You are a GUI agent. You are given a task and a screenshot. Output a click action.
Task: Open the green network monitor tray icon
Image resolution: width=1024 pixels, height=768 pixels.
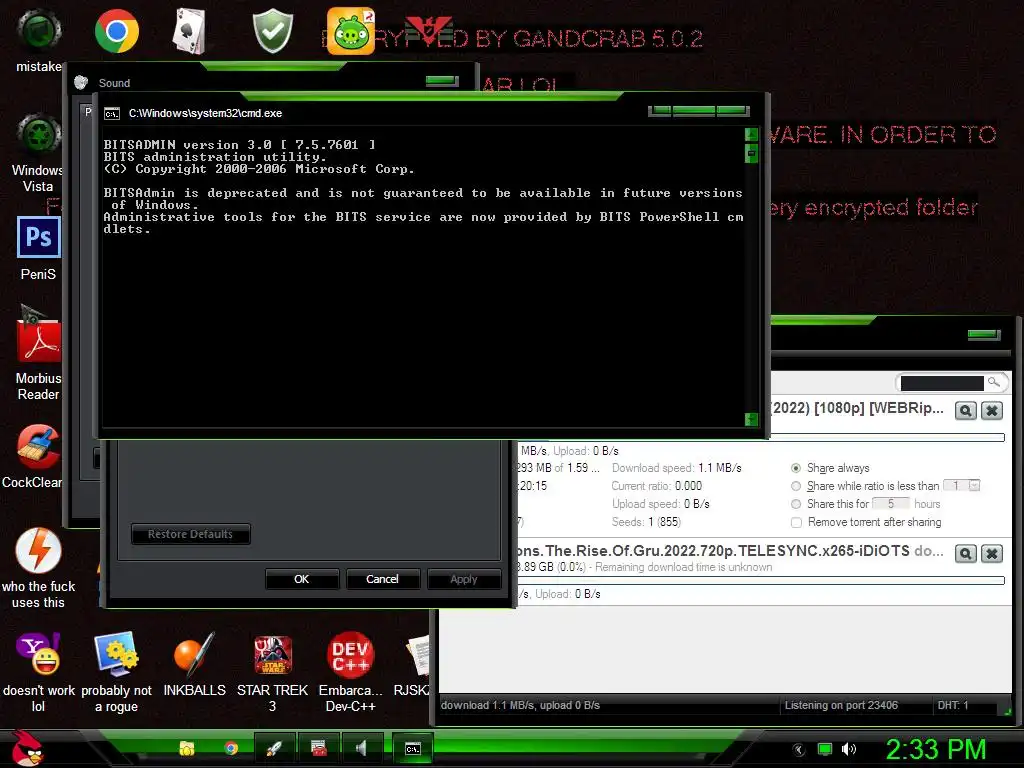click(x=825, y=749)
